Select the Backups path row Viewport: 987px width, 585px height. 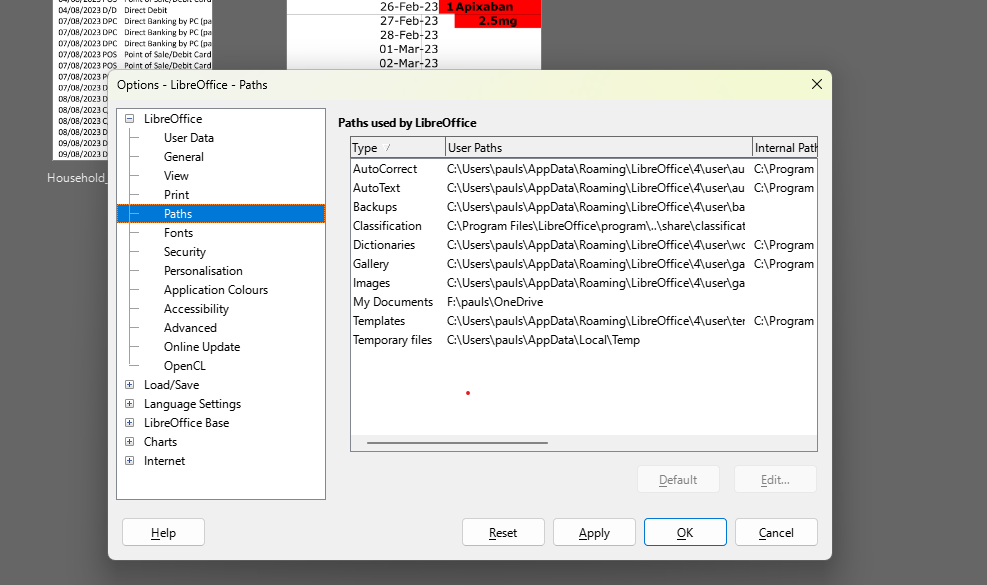pos(584,207)
